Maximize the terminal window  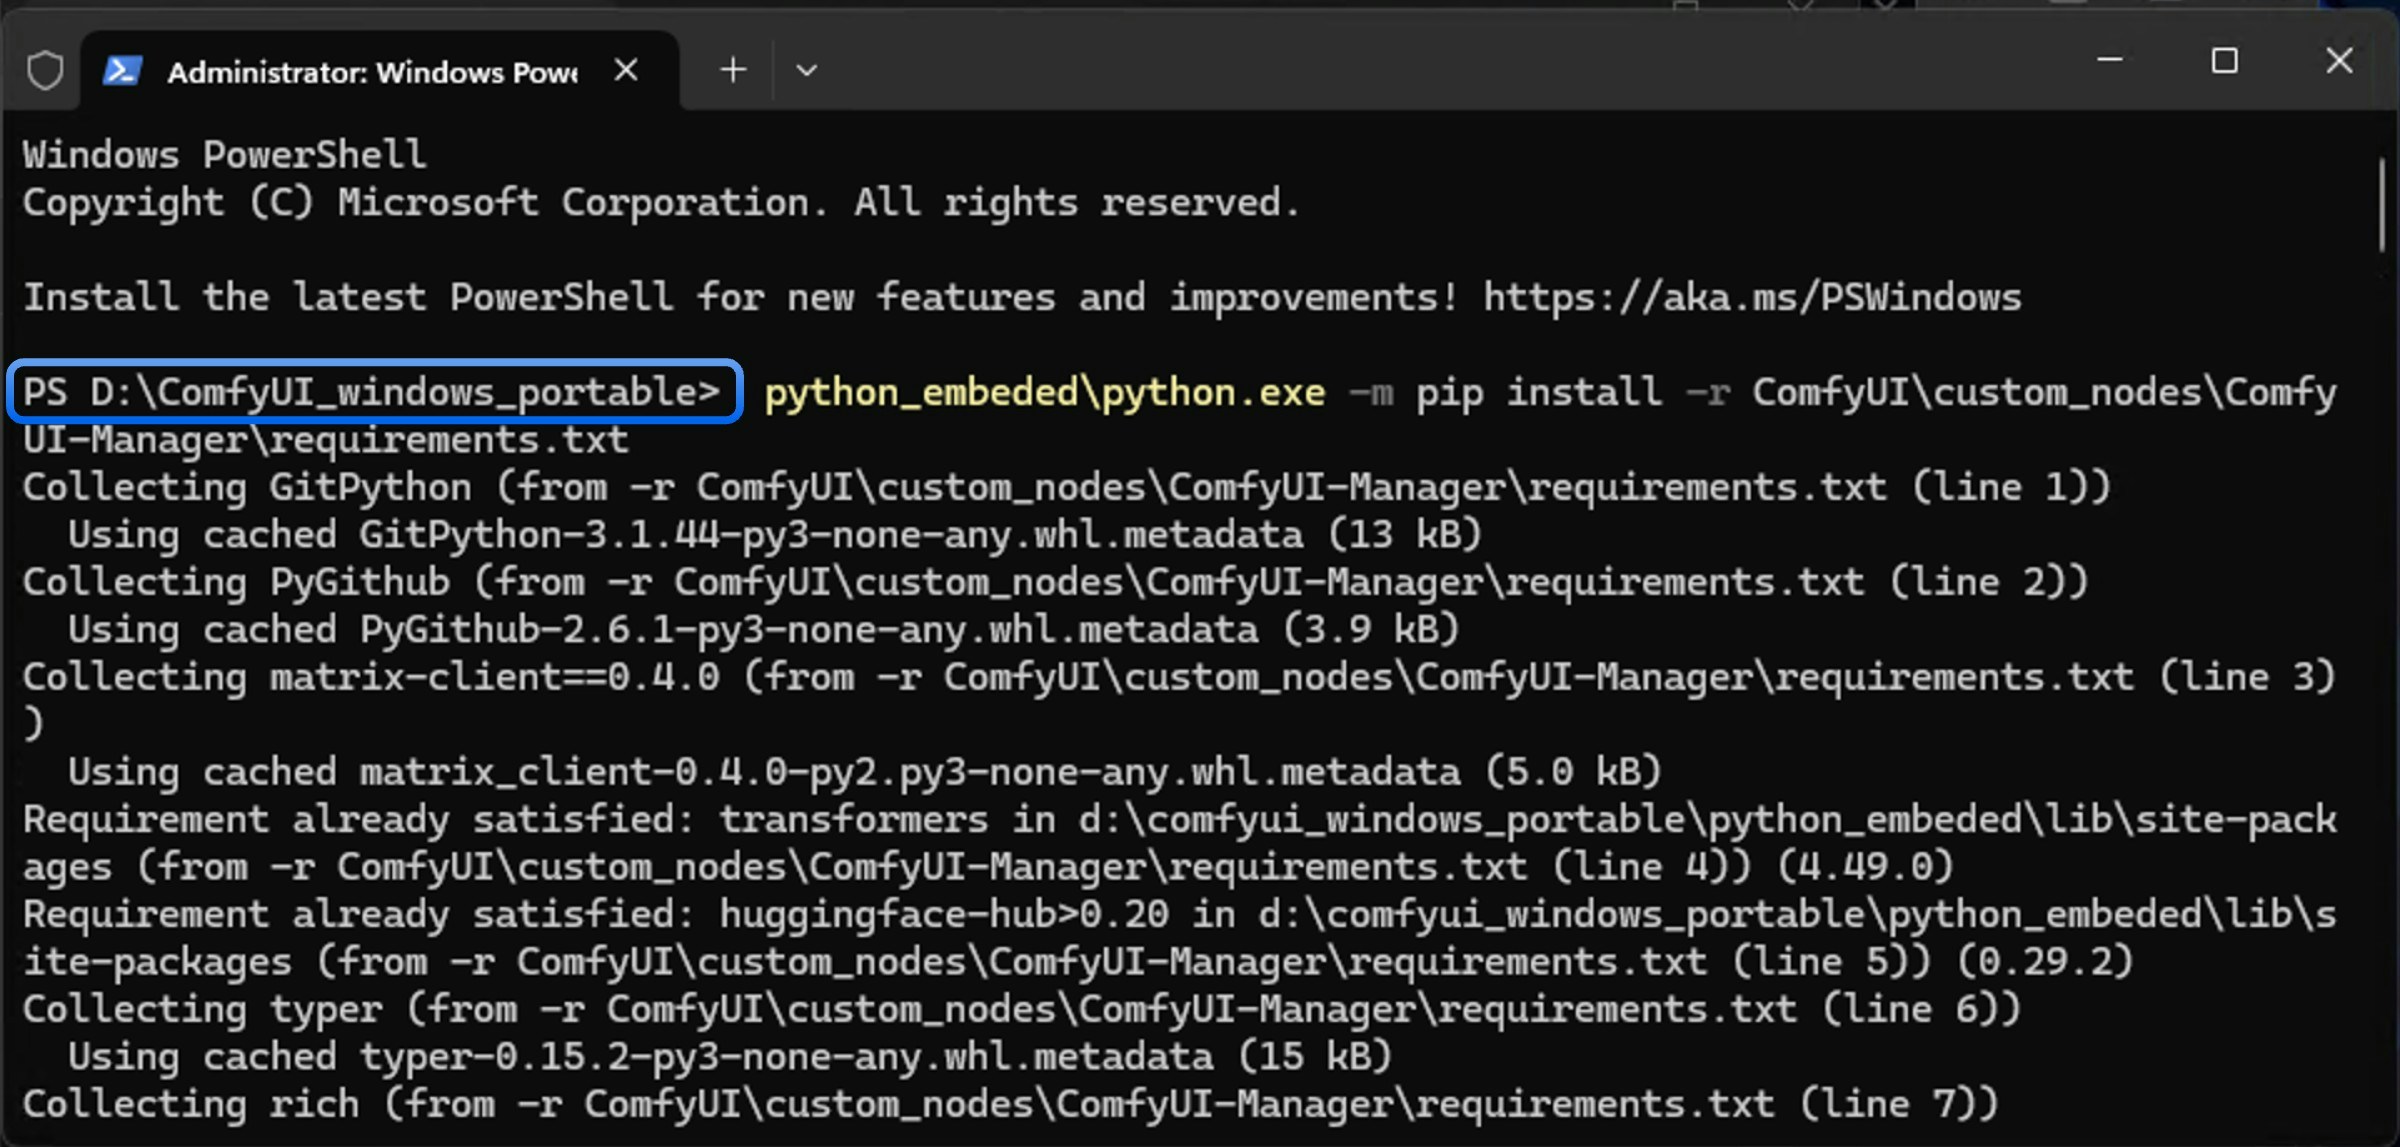point(2224,61)
